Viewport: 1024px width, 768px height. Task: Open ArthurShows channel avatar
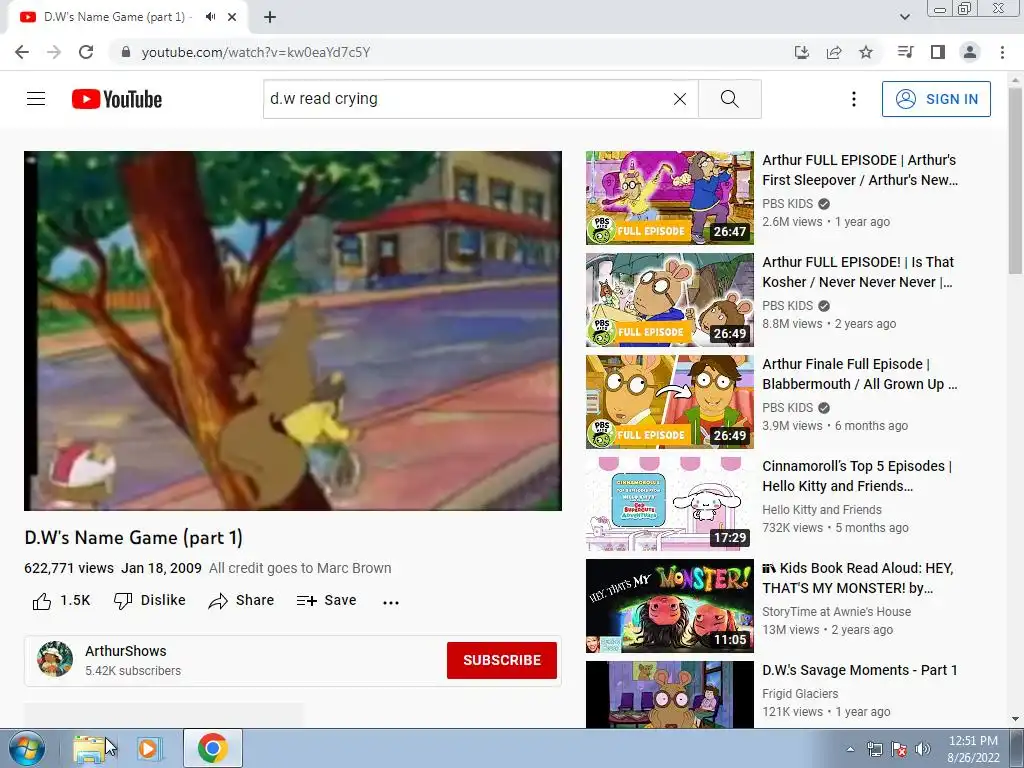55,659
